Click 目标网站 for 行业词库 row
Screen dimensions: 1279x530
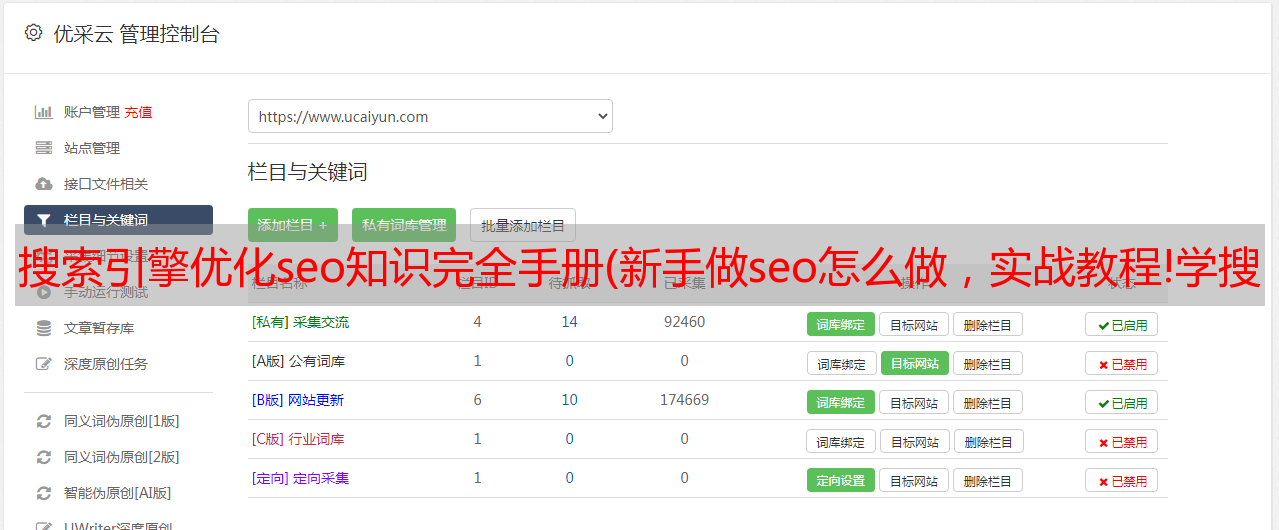[915, 441]
